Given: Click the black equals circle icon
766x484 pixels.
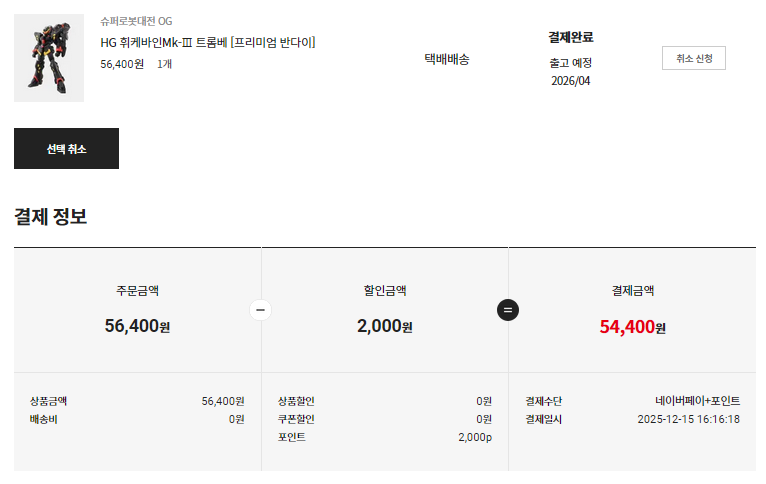Looking at the screenshot, I should coord(508,310).
